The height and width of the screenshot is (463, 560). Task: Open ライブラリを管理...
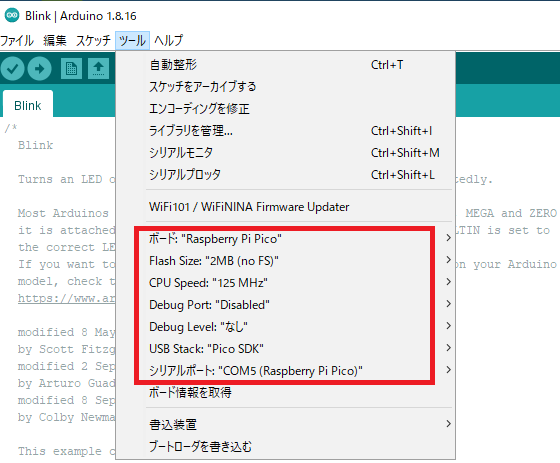tap(285, 131)
